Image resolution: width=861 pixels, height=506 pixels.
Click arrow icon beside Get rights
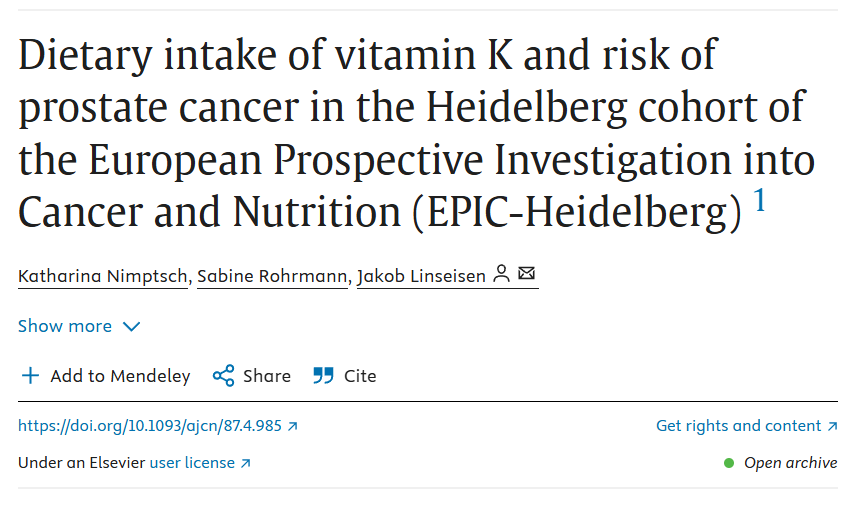[832, 426]
